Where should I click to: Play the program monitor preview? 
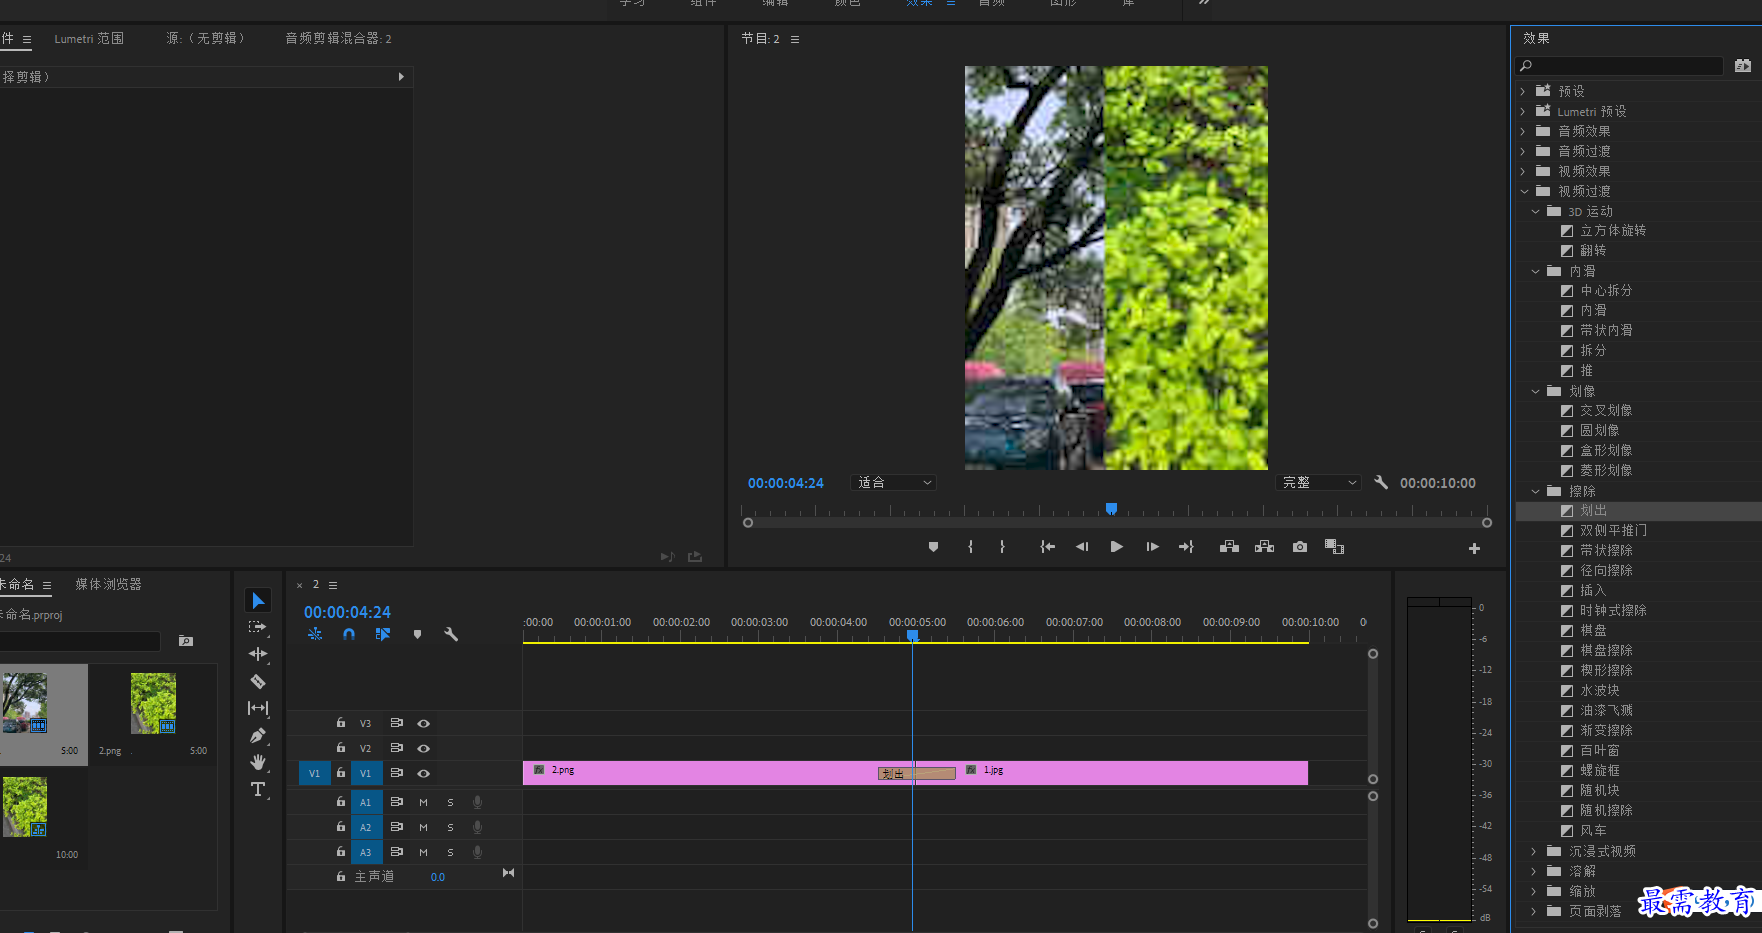pos(1117,547)
